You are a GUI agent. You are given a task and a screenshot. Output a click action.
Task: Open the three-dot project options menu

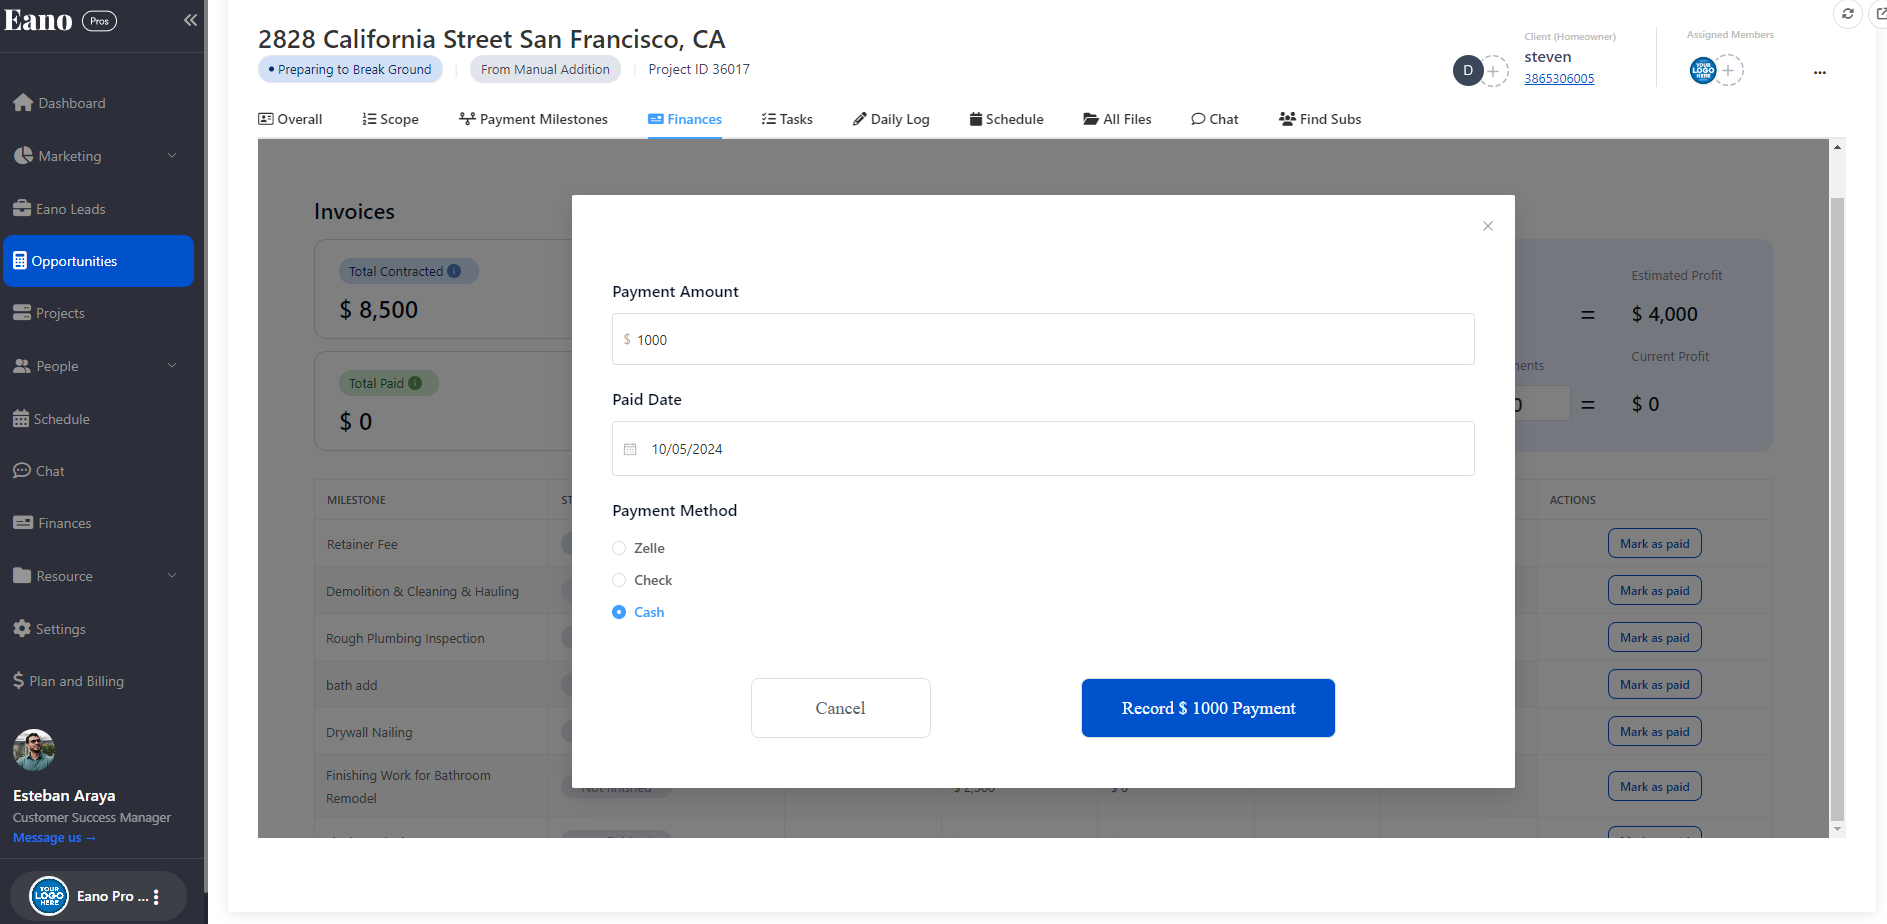coord(1819,72)
